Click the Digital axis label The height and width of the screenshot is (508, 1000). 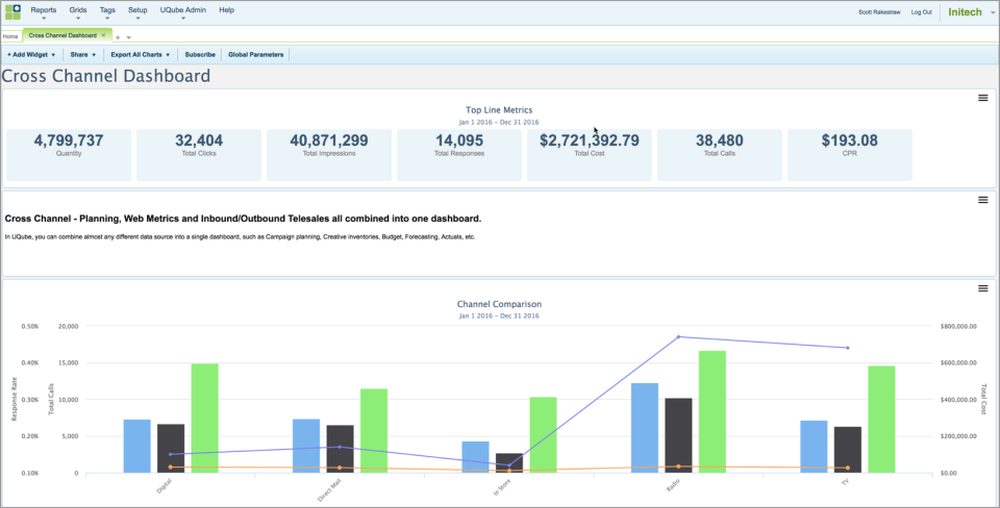[x=164, y=487]
